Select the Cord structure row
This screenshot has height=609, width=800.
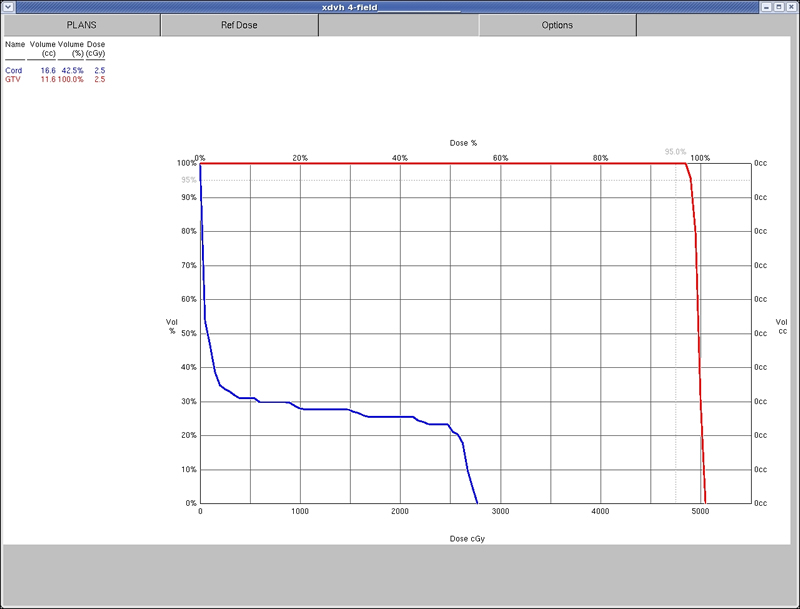tap(14, 71)
